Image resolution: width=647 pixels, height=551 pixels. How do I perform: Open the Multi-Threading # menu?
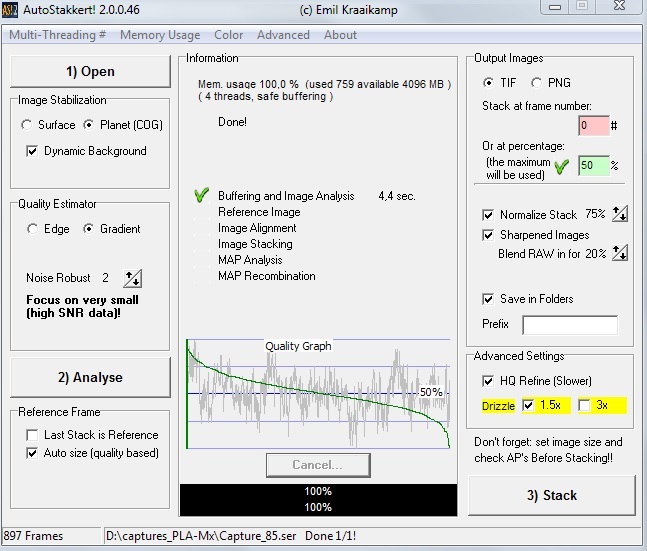pyautogui.click(x=57, y=35)
